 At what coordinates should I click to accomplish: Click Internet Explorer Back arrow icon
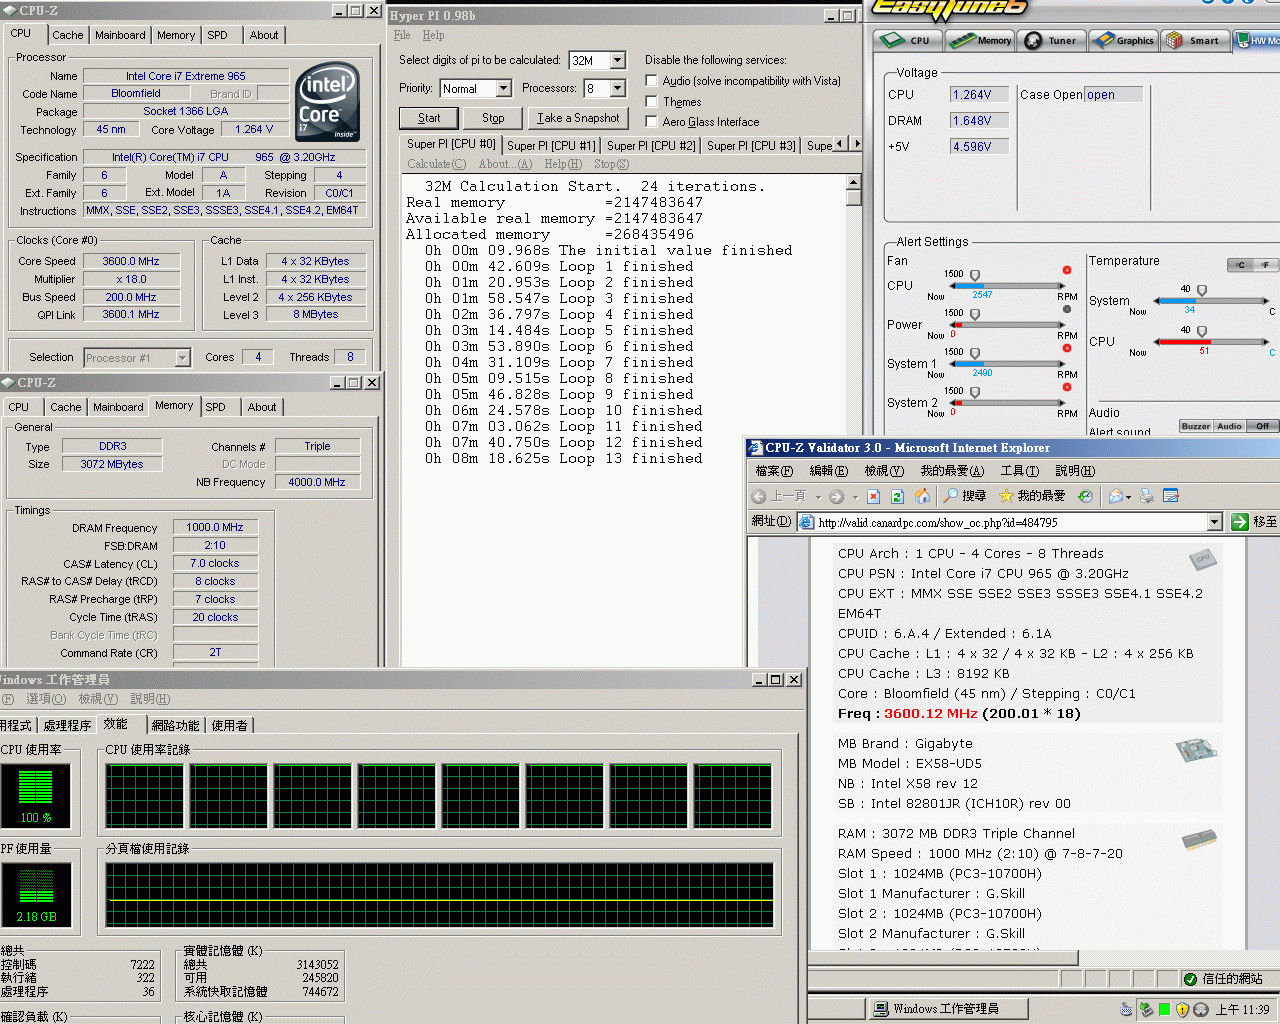click(x=759, y=496)
